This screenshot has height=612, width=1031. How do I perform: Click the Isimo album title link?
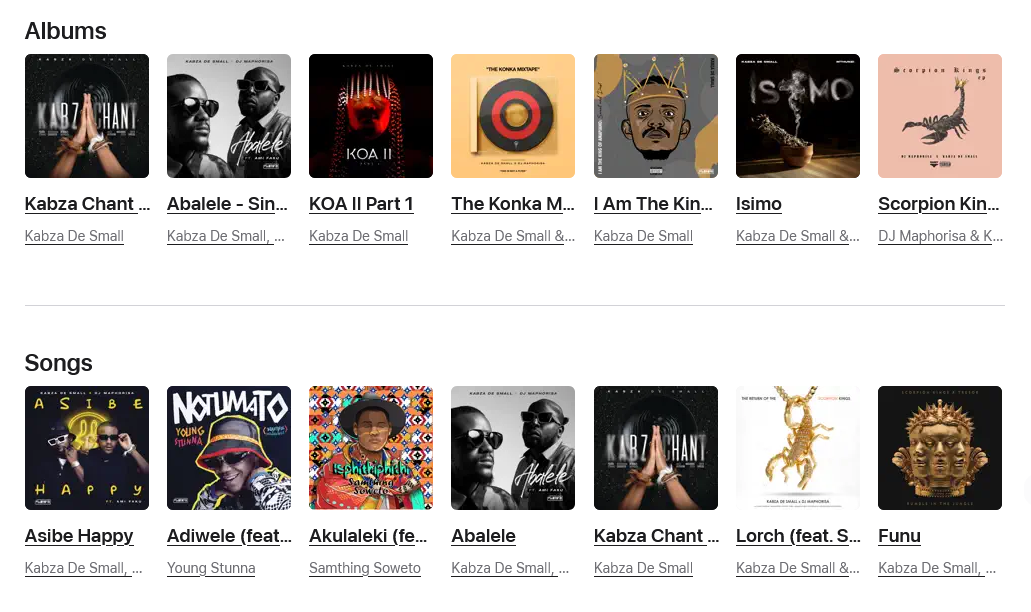click(759, 204)
